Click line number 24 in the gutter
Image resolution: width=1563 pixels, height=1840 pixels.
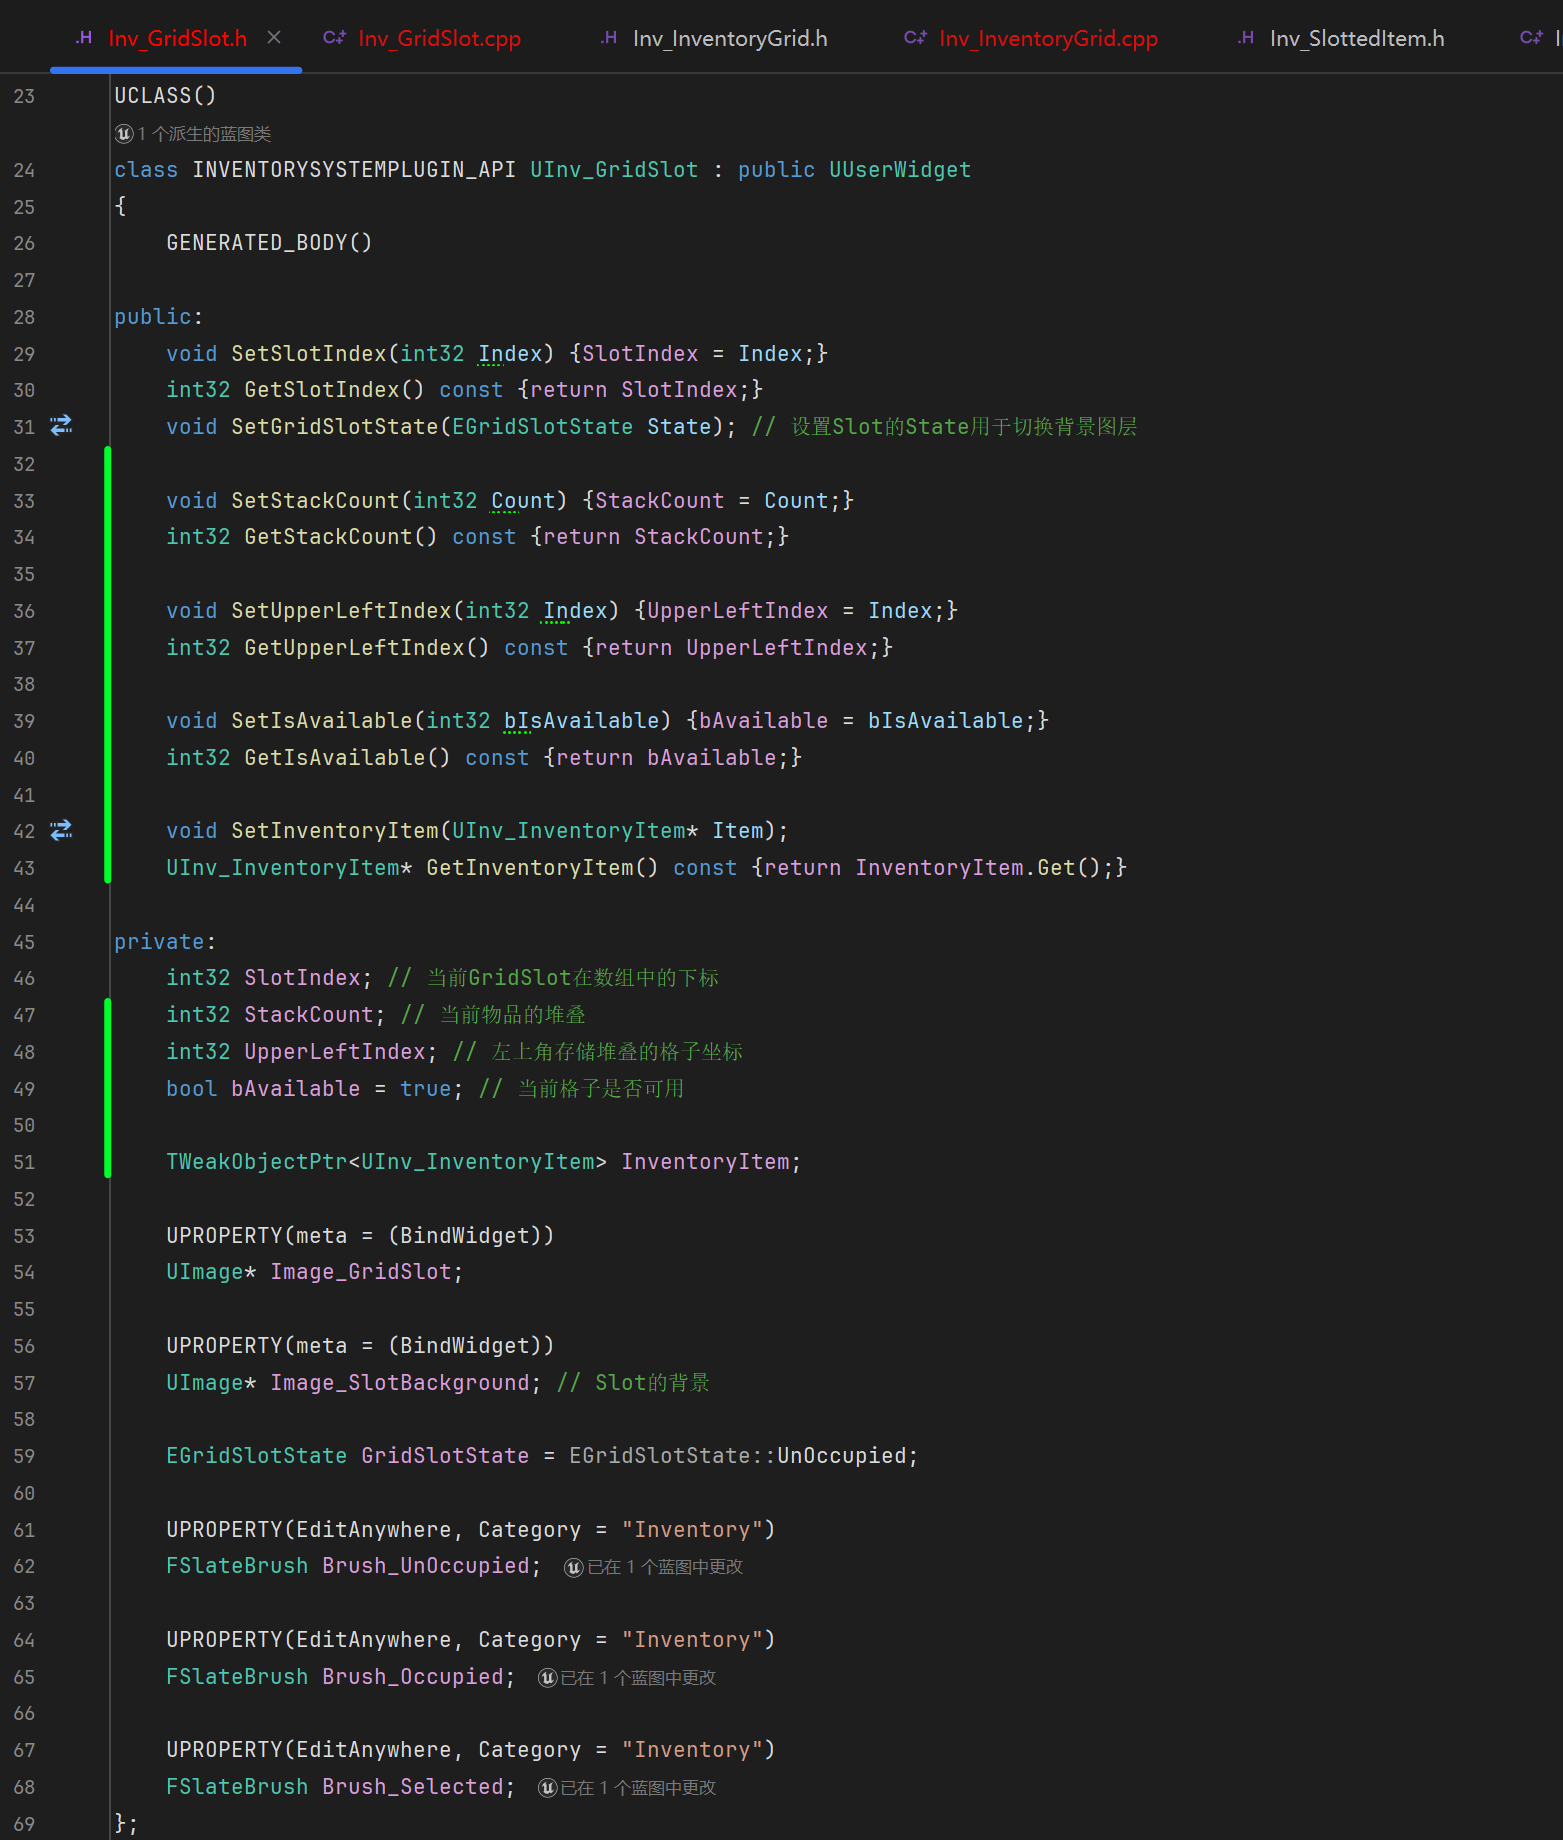click(x=24, y=170)
